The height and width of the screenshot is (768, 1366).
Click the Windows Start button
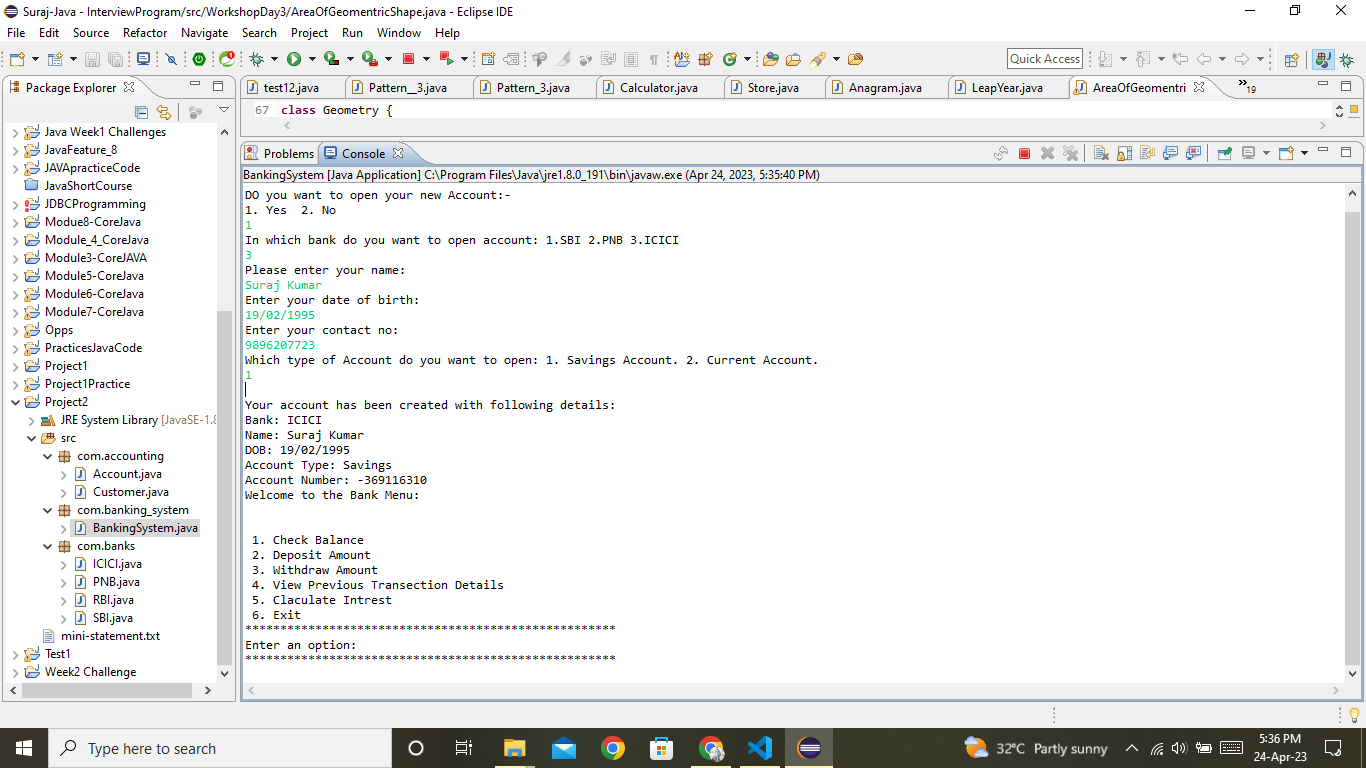pyautogui.click(x=23, y=748)
